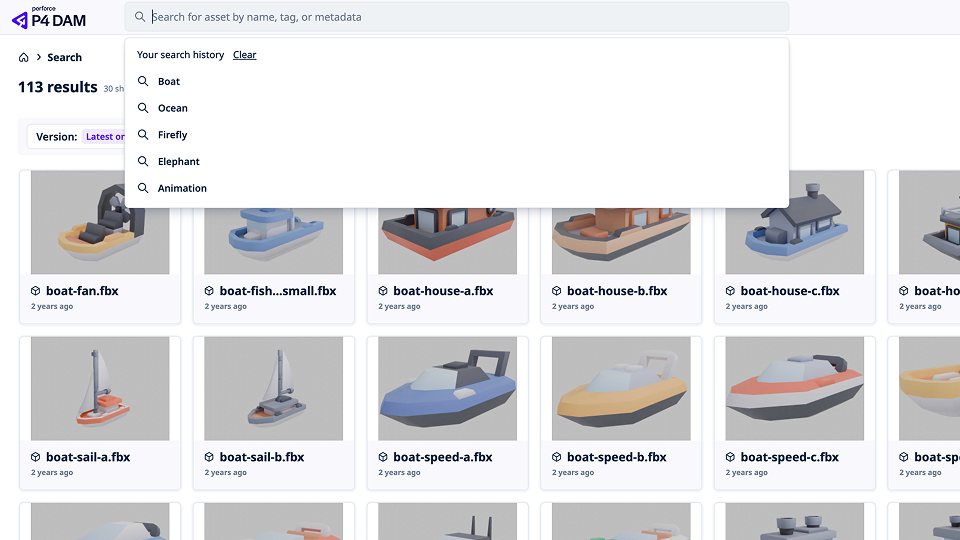Open the boat-sail-a.fbx thumbnail

tap(100, 388)
